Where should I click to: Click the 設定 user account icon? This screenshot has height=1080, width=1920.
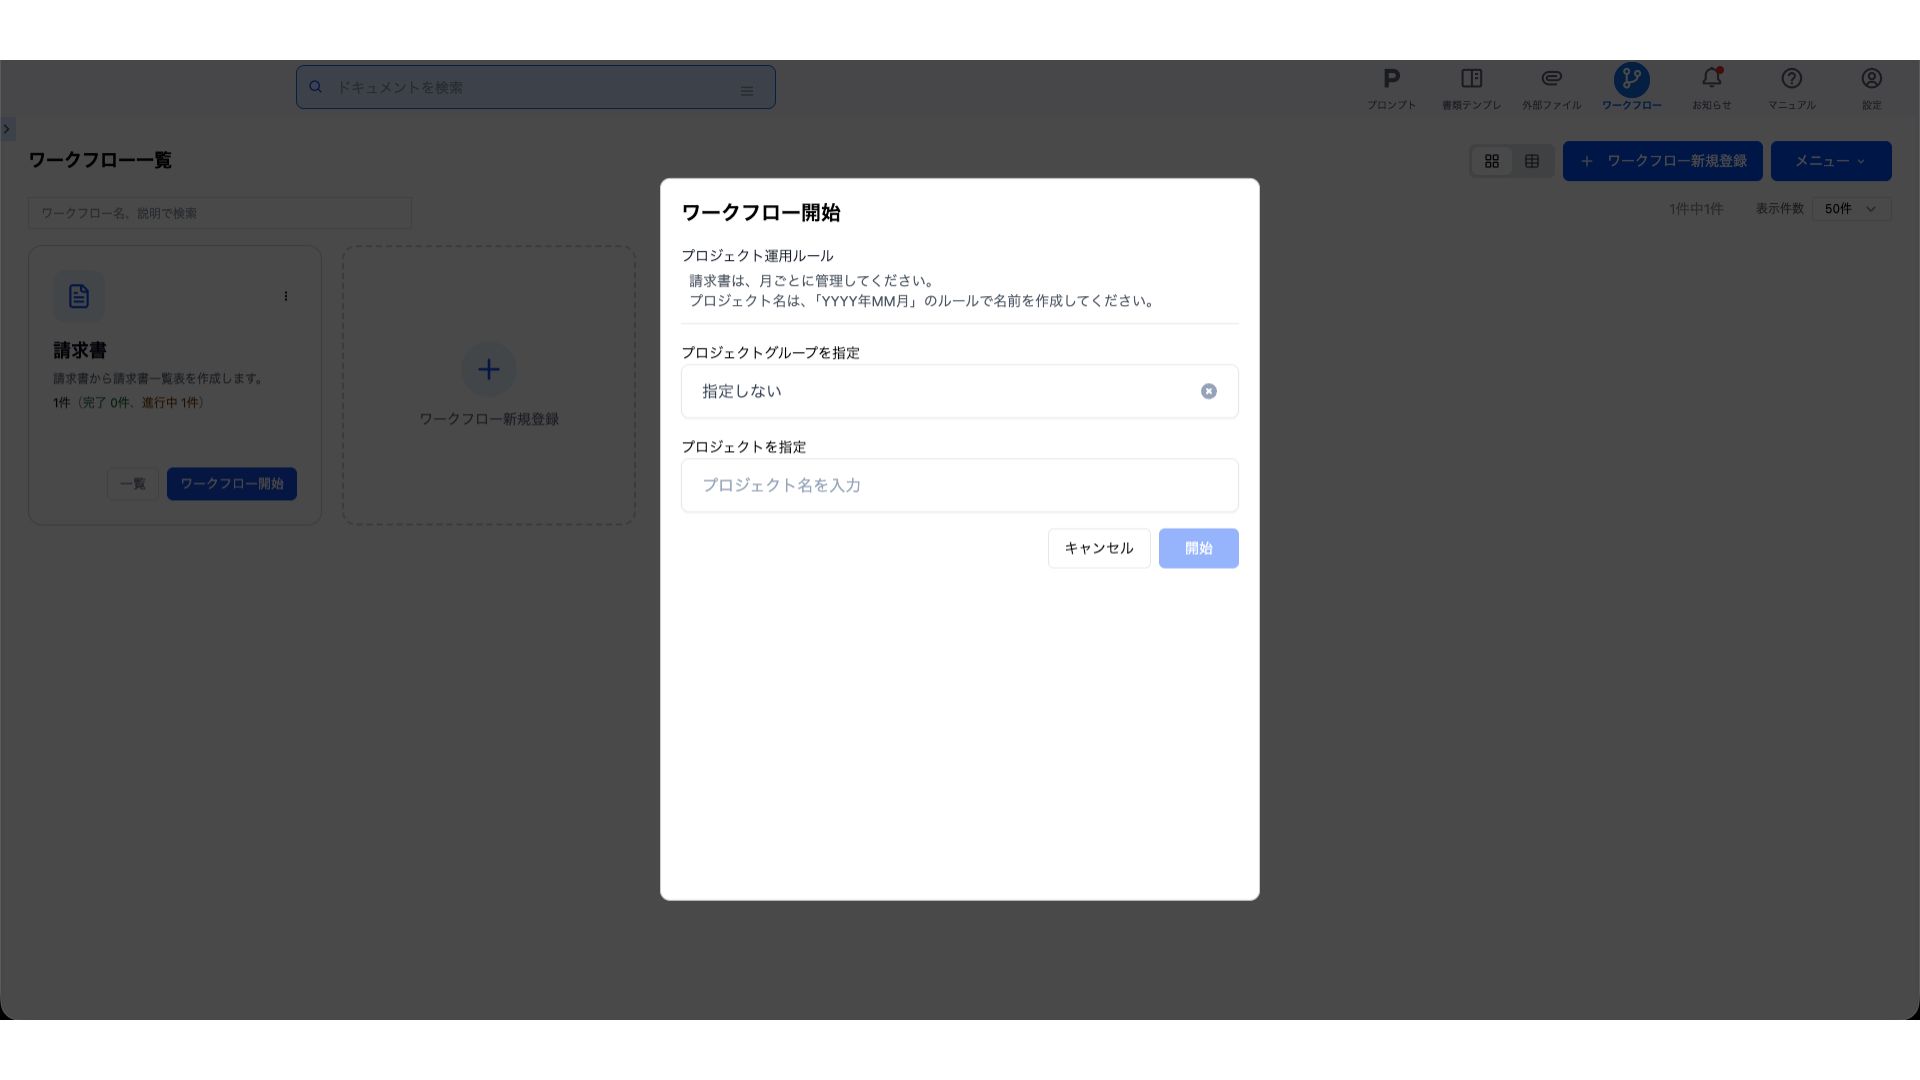pyautogui.click(x=1871, y=80)
